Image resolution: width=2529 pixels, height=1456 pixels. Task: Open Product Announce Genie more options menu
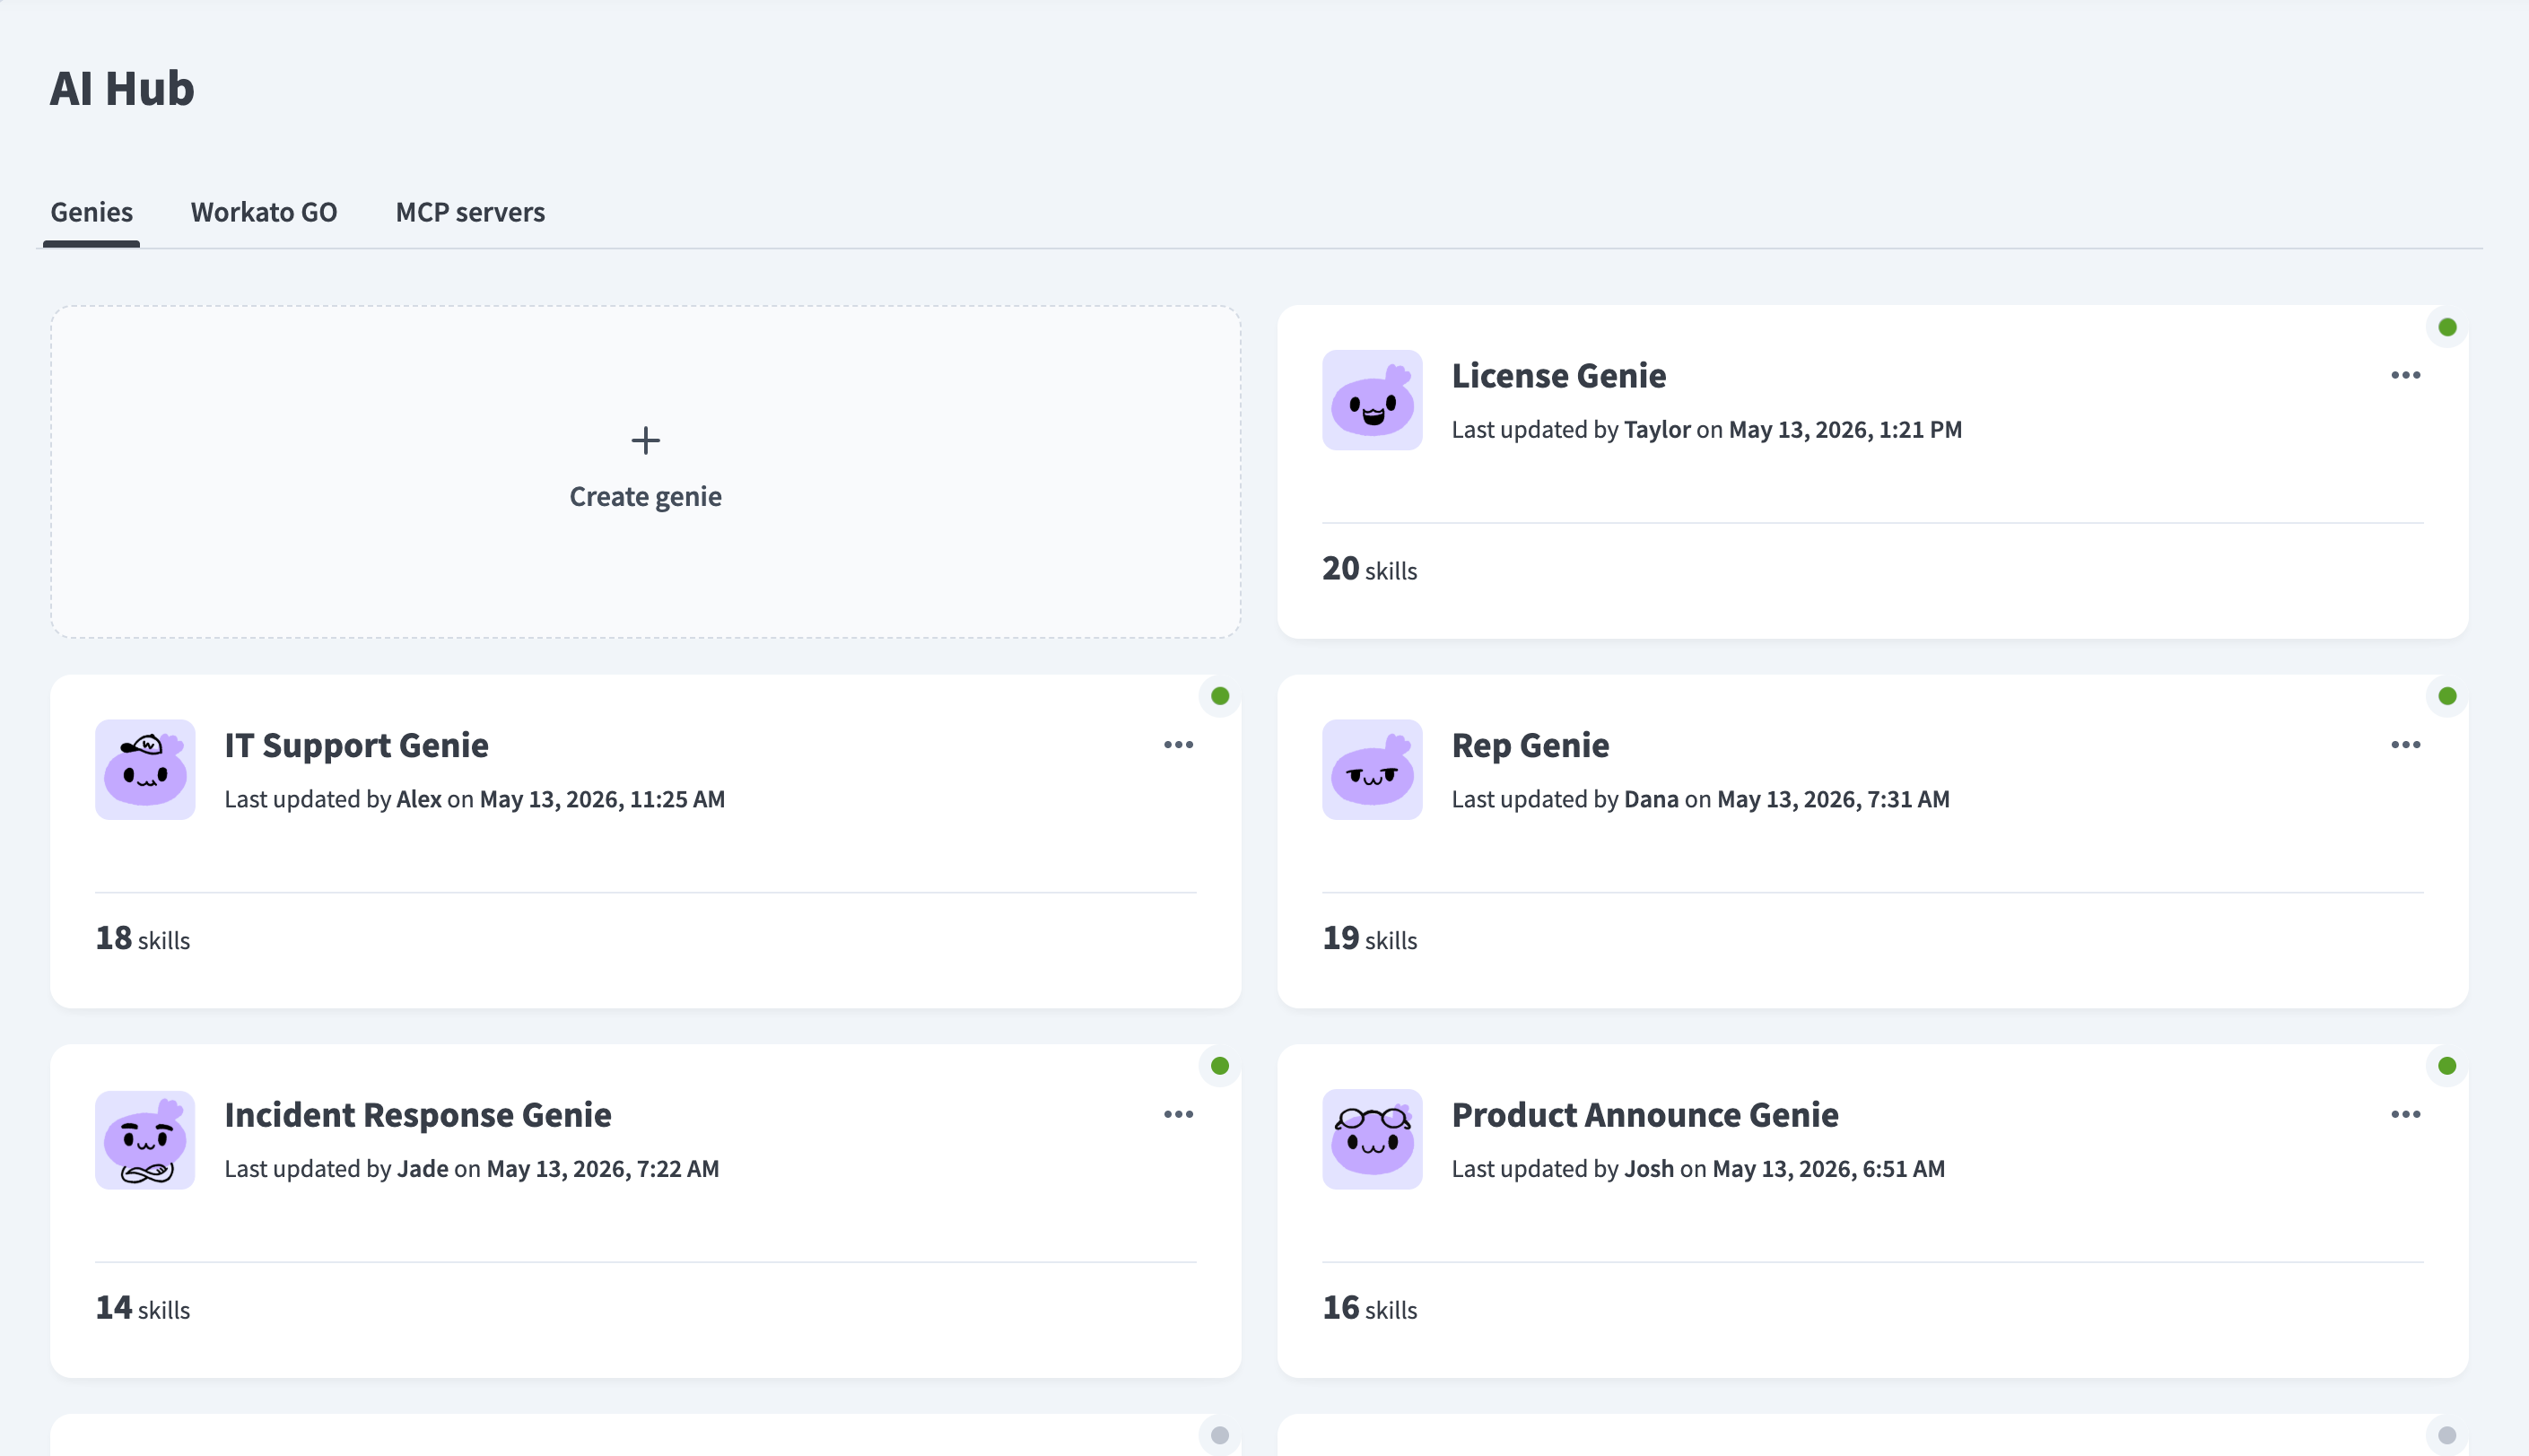pos(2405,1115)
